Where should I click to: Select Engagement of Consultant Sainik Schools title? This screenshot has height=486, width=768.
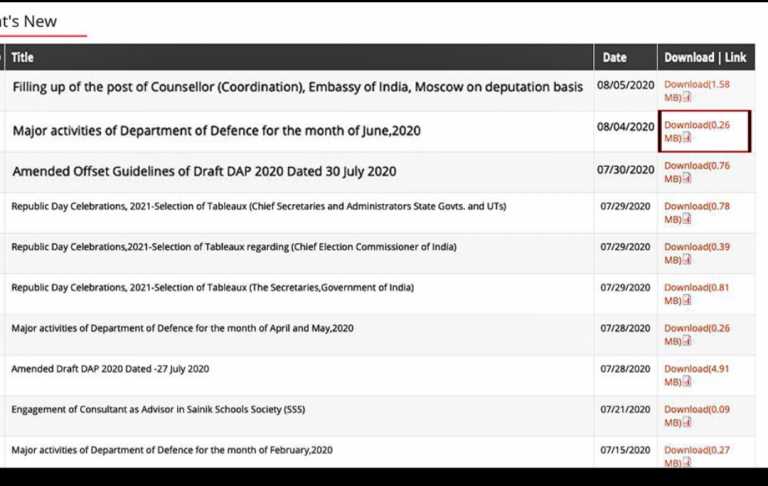pyautogui.click(x=158, y=410)
